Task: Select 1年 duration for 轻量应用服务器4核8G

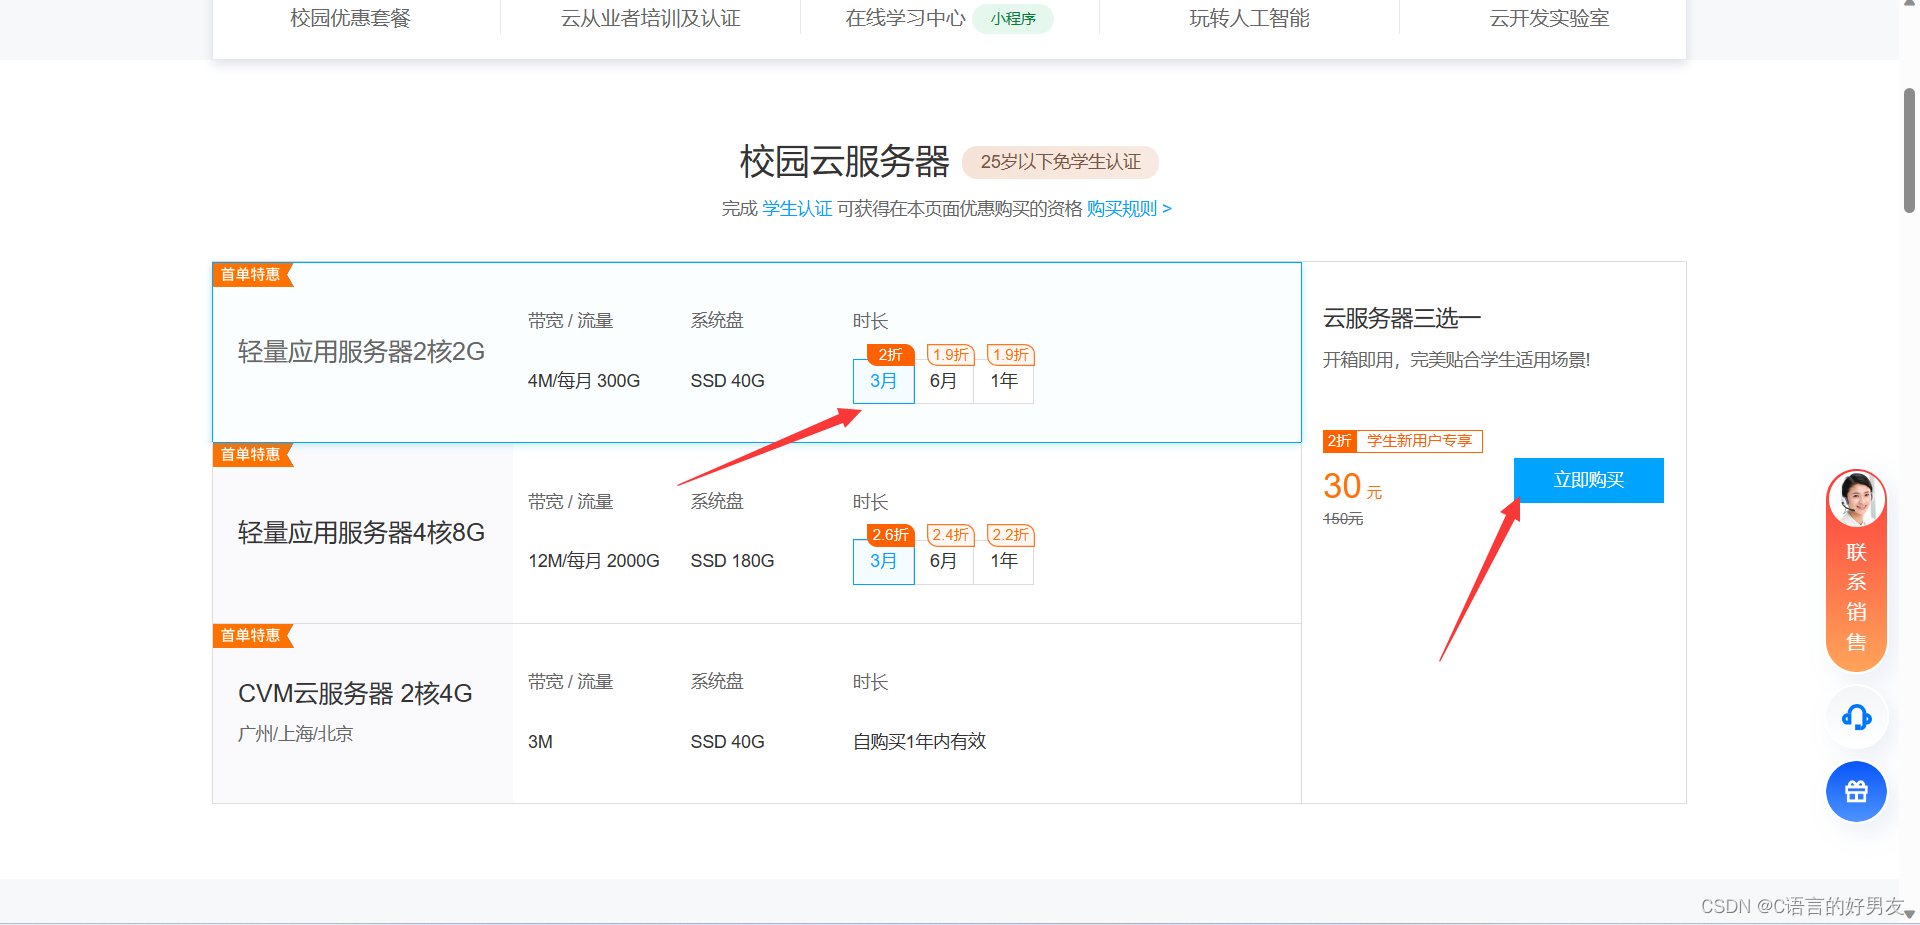Action: [1003, 561]
